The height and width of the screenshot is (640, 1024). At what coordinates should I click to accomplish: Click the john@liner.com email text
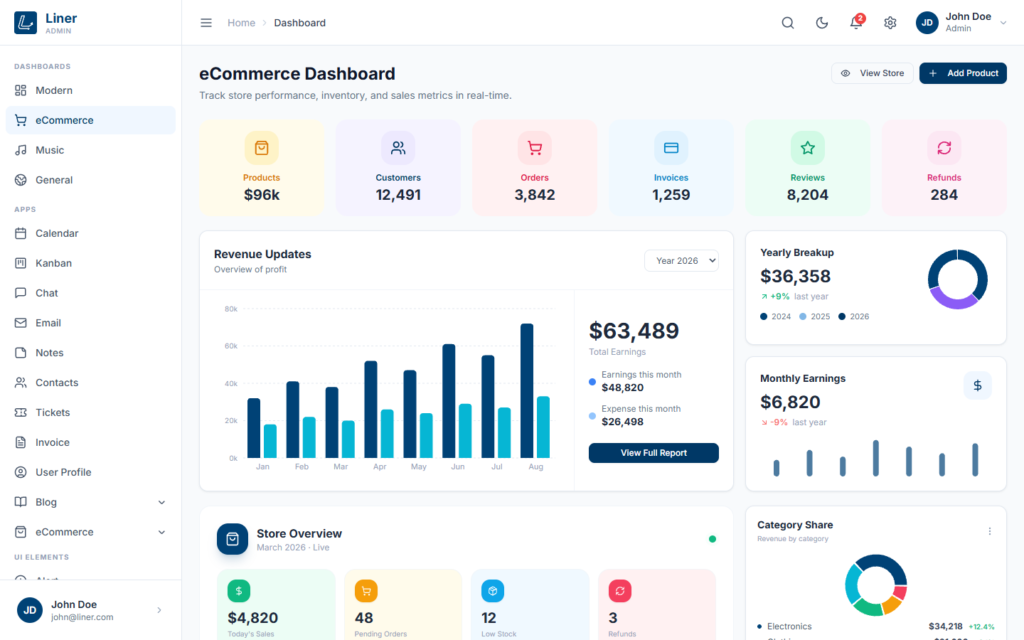pos(82,617)
